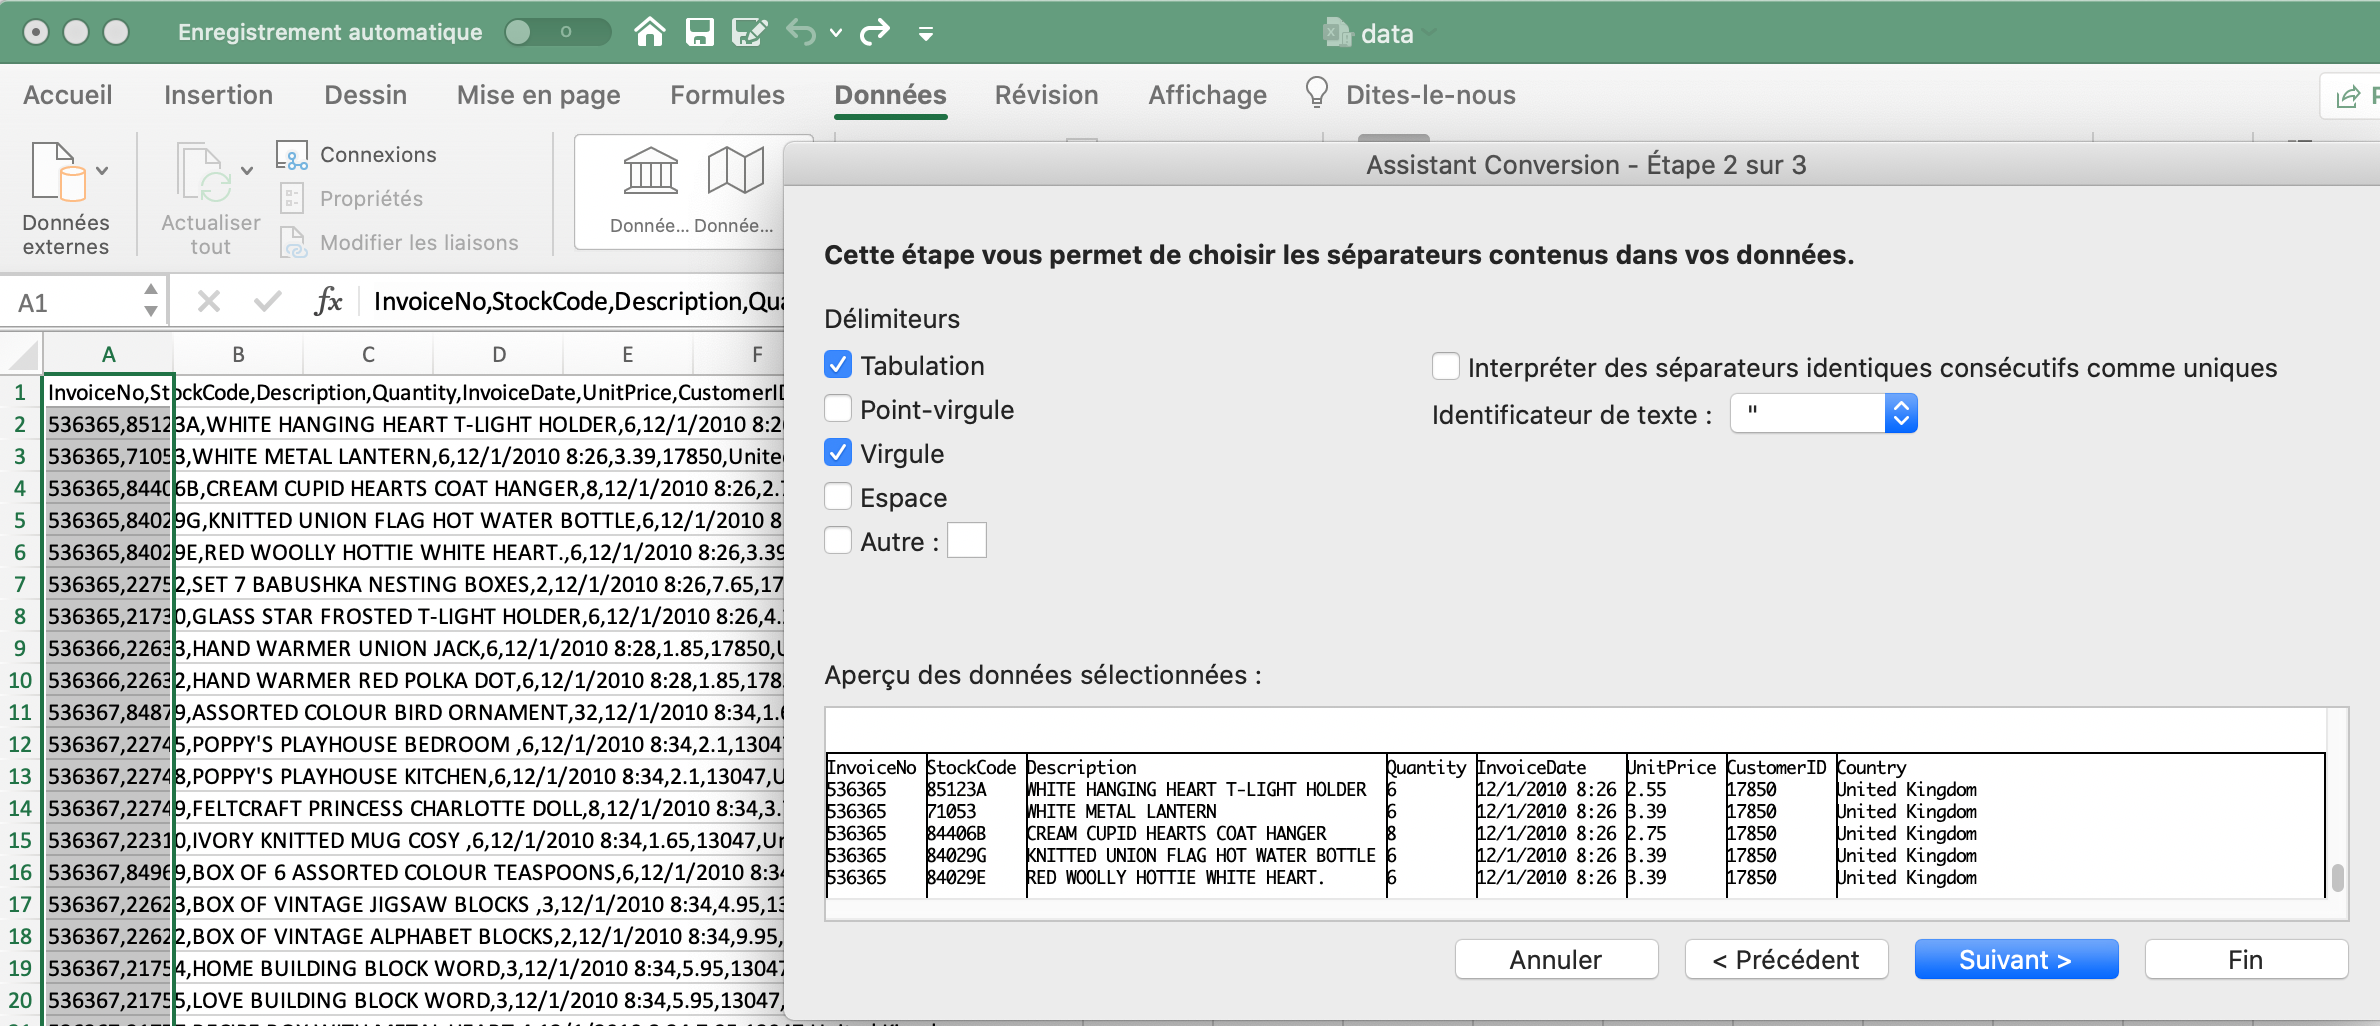The height and width of the screenshot is (1026, 2380).
Task: Toggle the Enregistrement automatique switch
Action: [x=557, y=32]
